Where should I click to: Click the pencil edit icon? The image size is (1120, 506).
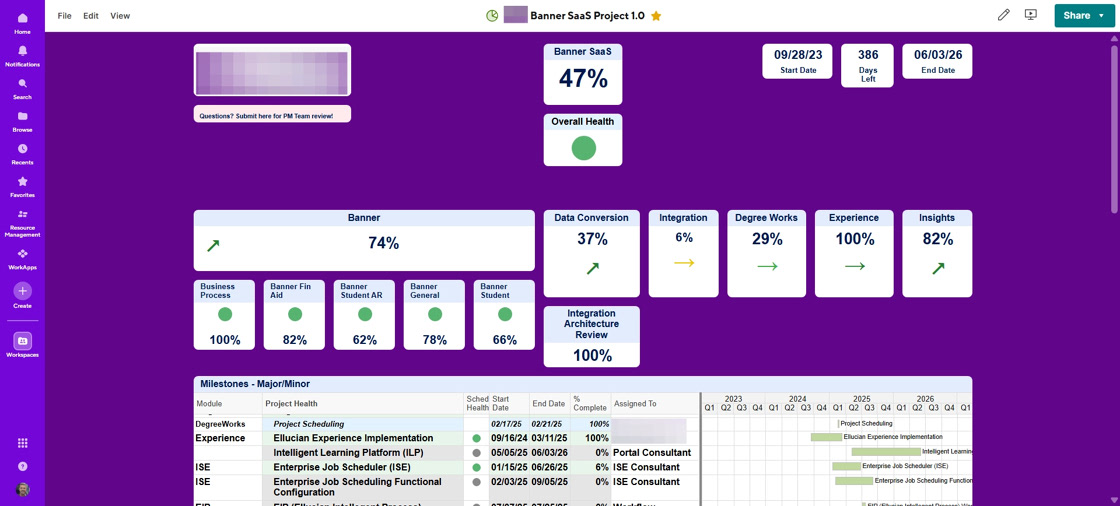click(x=1004, y=15)
